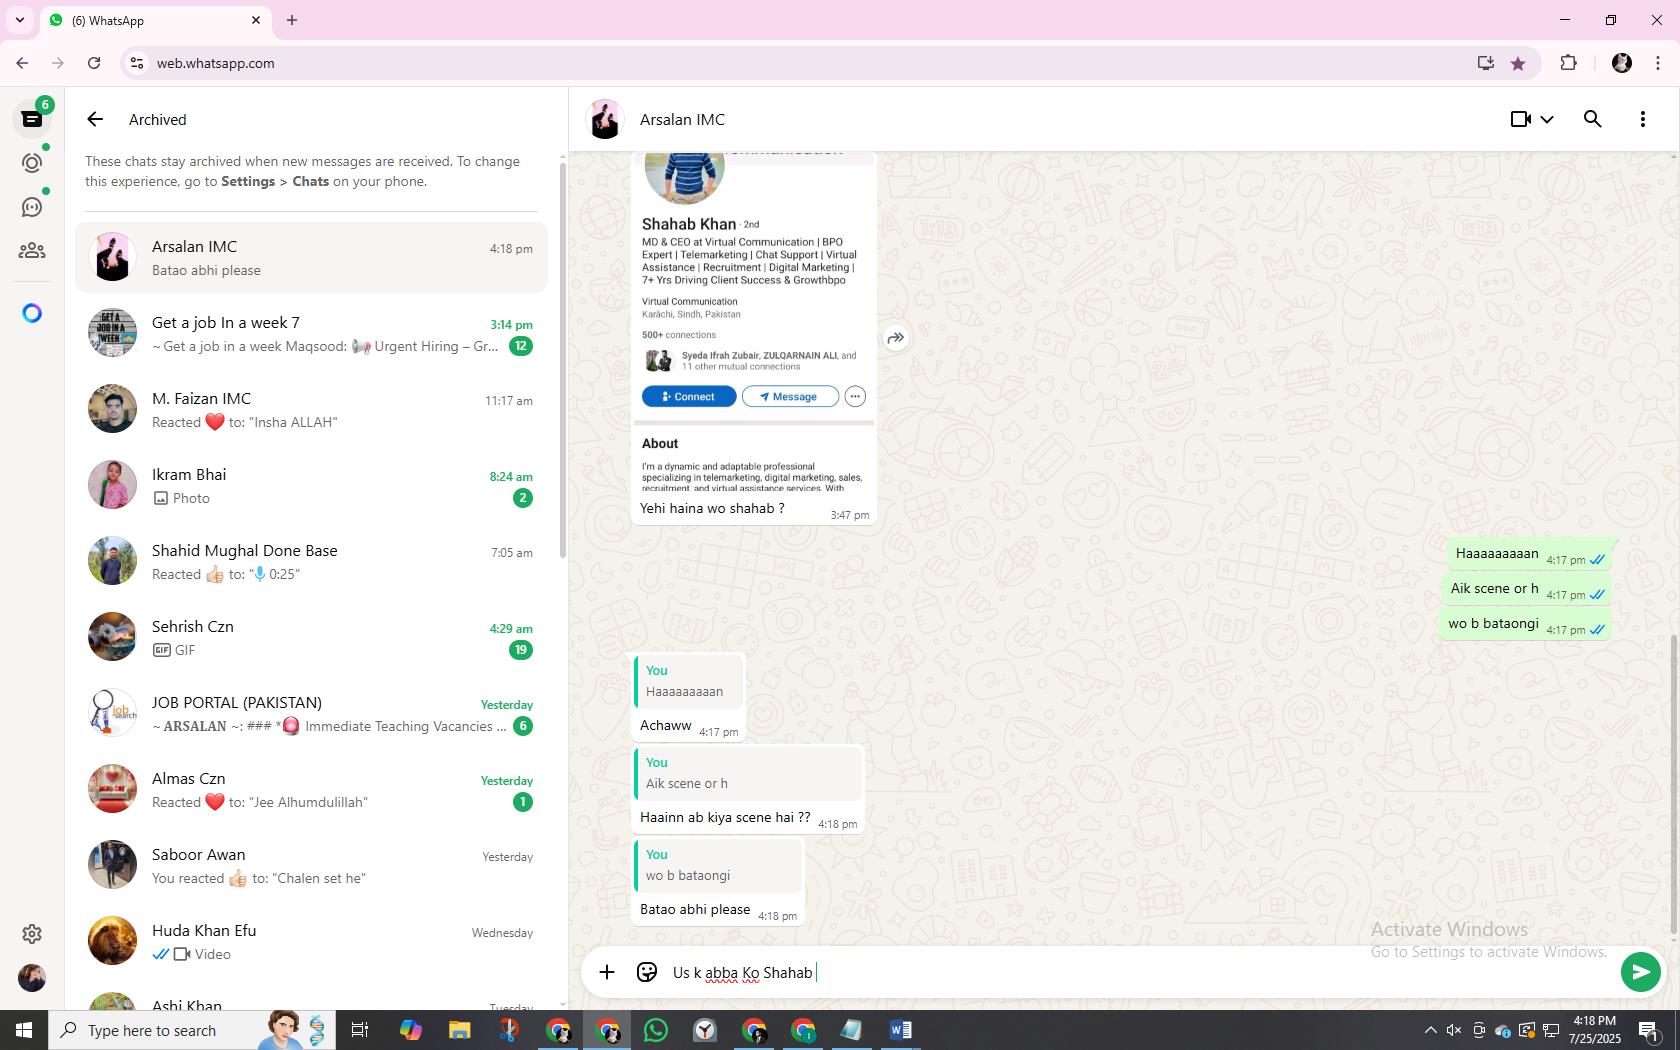Open the browser extensions puzzle icon
This screenshot has width=1680, height=1050.
click(1568, 63)
